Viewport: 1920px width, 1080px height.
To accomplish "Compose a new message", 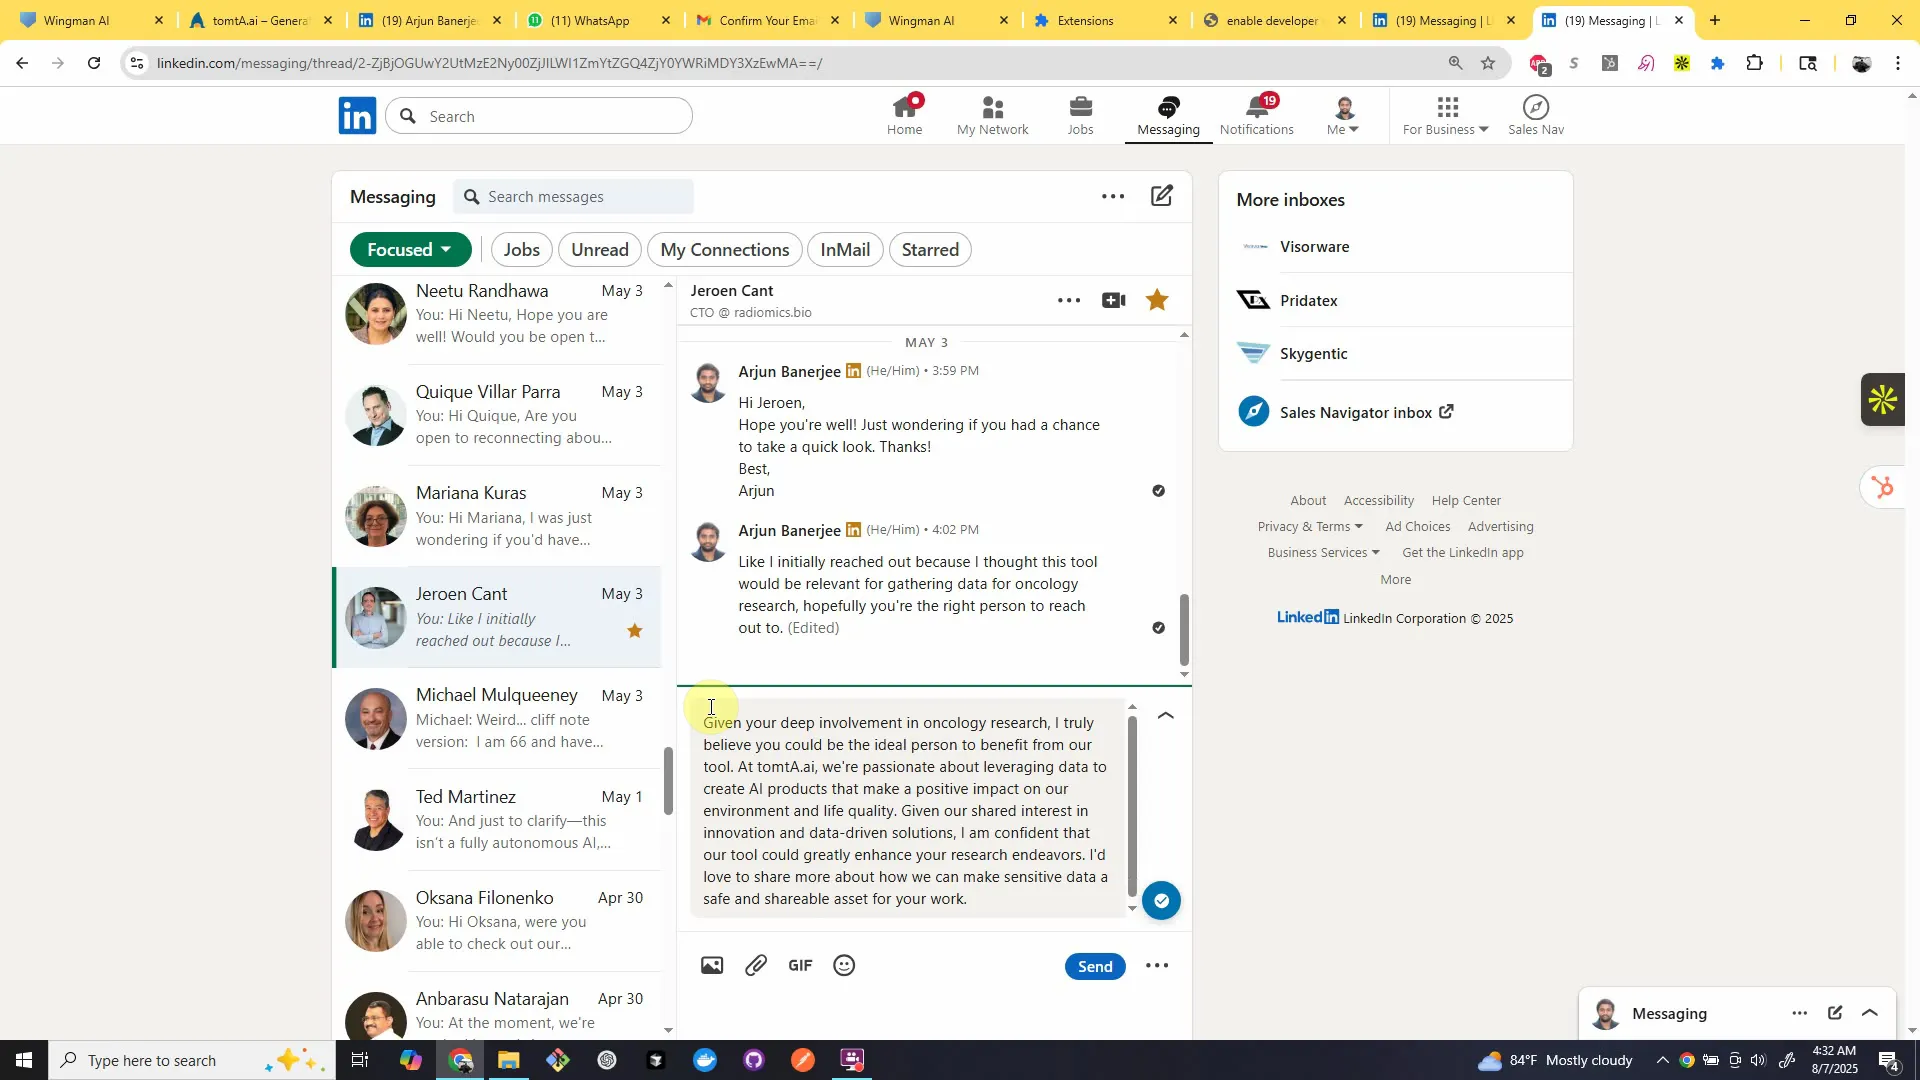I will coord(1161,196).
